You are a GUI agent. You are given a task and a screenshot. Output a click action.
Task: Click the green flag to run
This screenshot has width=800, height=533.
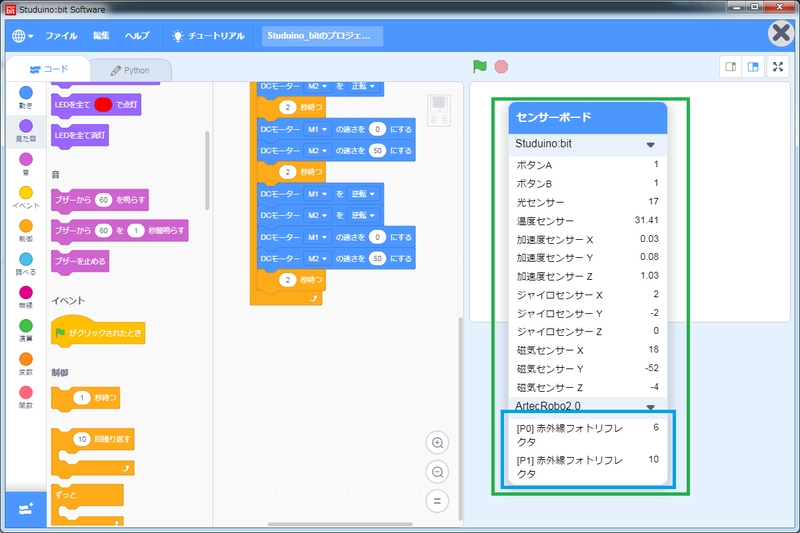pyautogui.click(x=480, y=66)
